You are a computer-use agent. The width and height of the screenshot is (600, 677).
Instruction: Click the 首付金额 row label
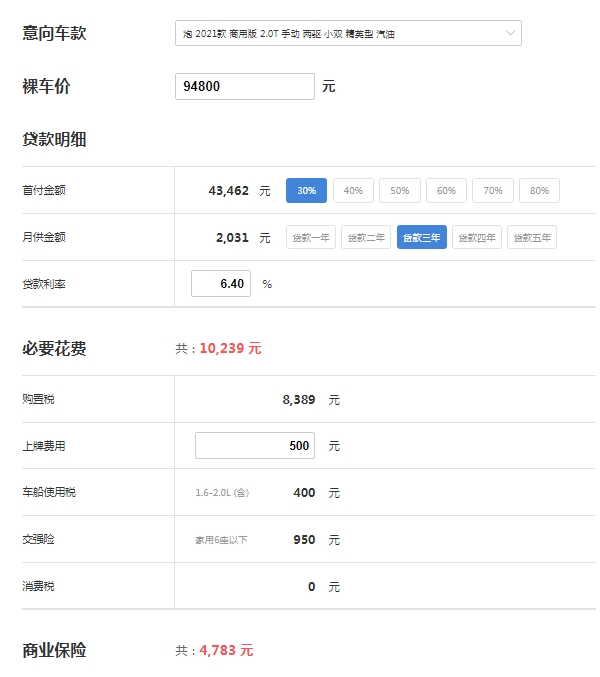[x=44, y=190]
